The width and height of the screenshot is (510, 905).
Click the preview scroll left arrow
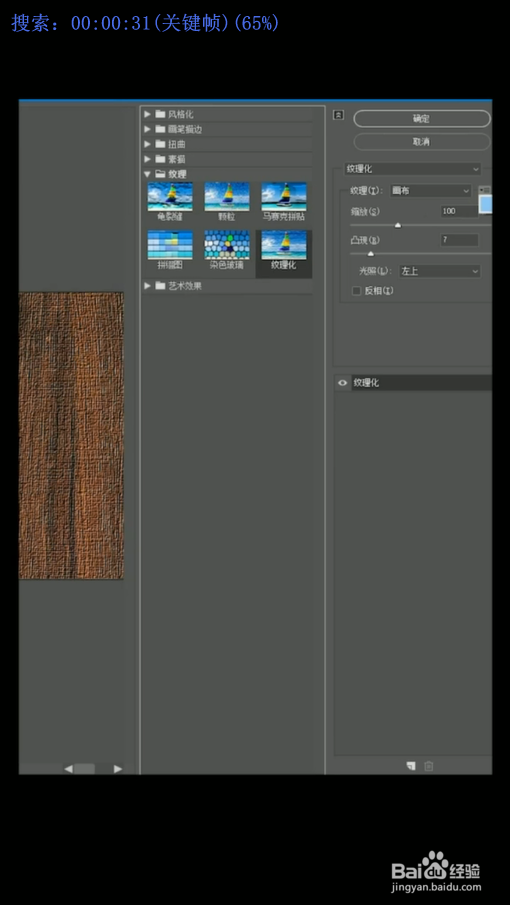(68, 769)
